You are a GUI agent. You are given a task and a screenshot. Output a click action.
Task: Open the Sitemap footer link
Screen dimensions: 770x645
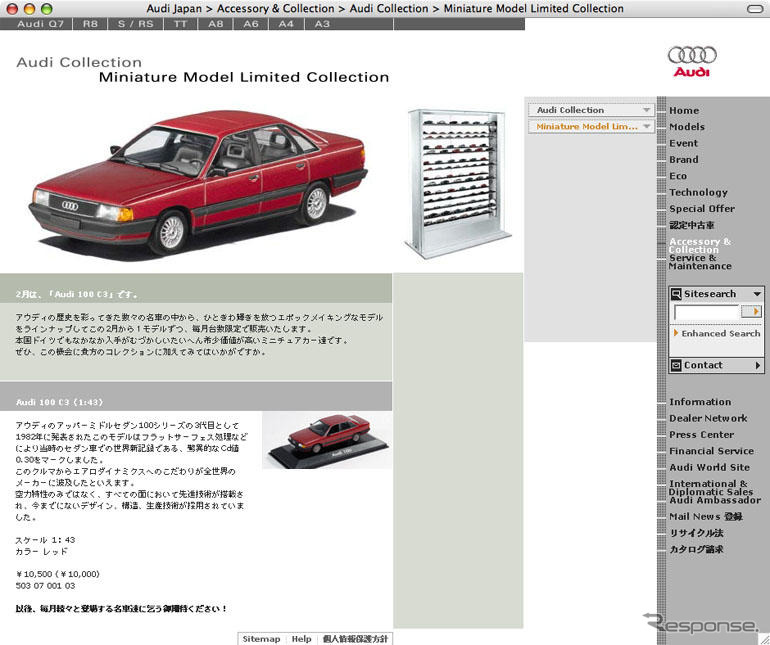click(x=261, y=639)
